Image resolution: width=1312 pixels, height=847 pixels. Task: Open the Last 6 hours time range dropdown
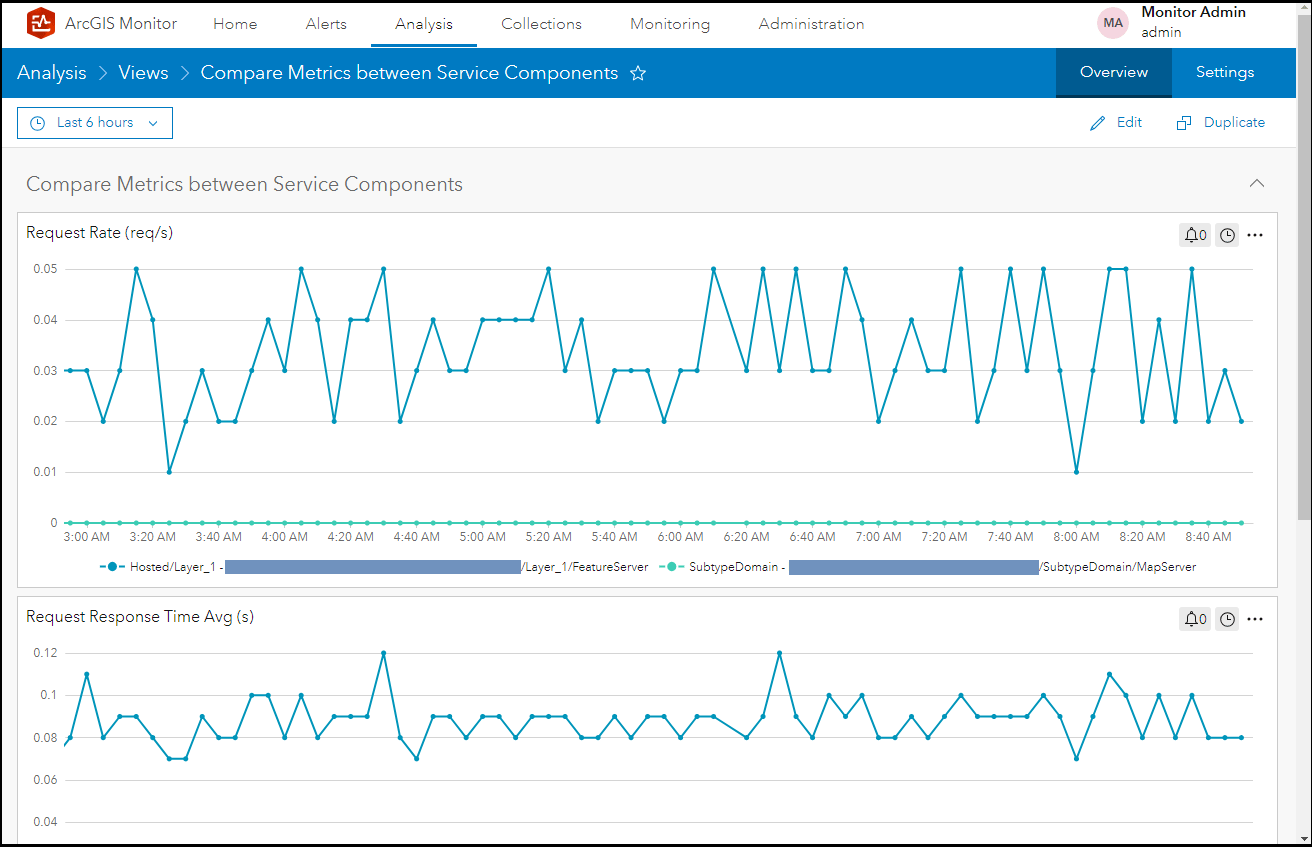click(x=95, y=123)
